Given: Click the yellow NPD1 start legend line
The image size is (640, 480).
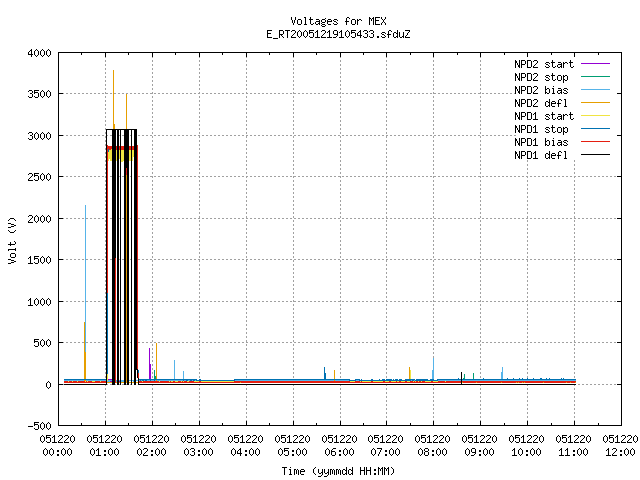Looking at the screenshot, I should click(x=596, y=116).
